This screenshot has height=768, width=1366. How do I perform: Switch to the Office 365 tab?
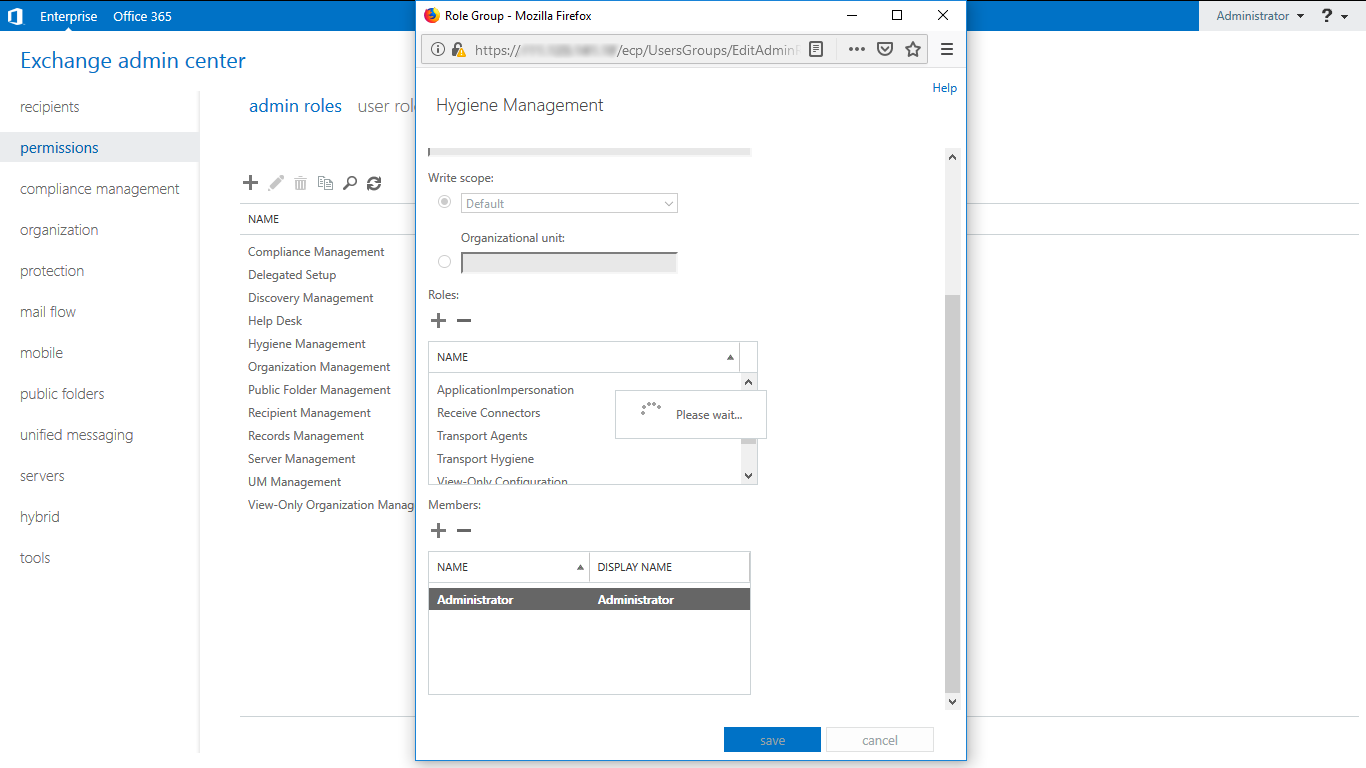click(142, 16)
